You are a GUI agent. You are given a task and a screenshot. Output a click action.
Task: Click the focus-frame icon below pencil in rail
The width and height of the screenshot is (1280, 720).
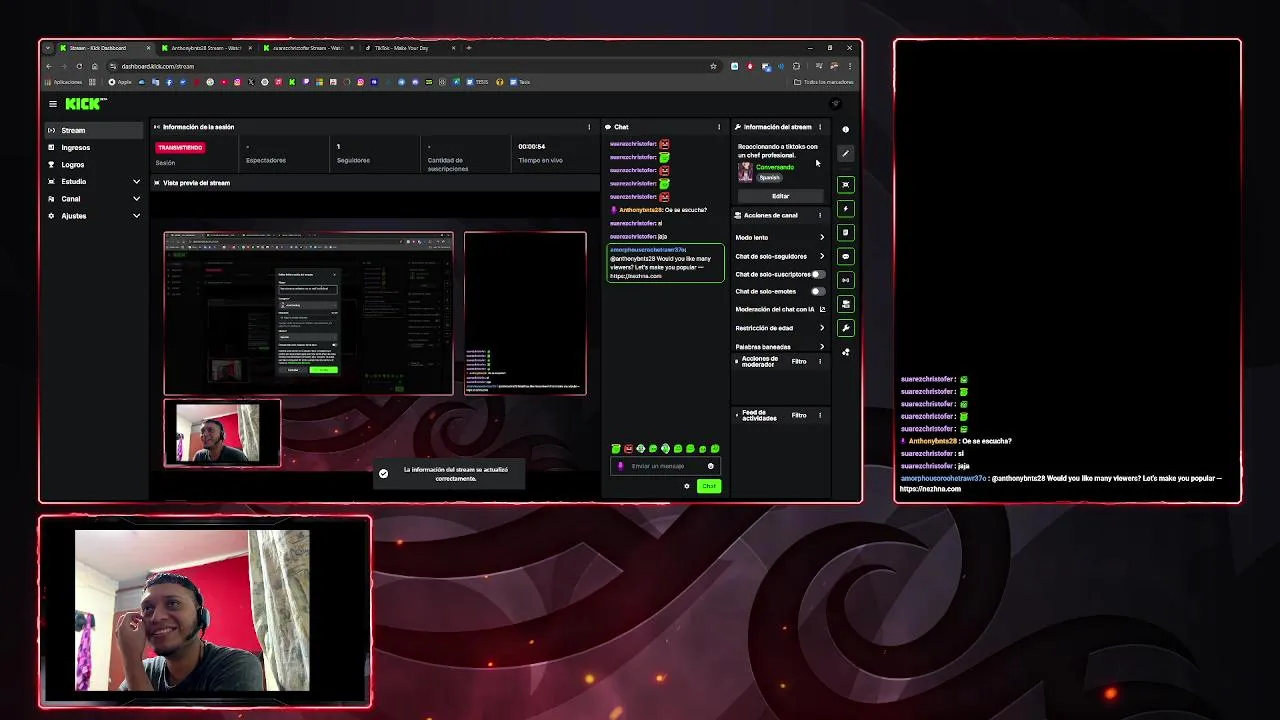coord(845,184)
